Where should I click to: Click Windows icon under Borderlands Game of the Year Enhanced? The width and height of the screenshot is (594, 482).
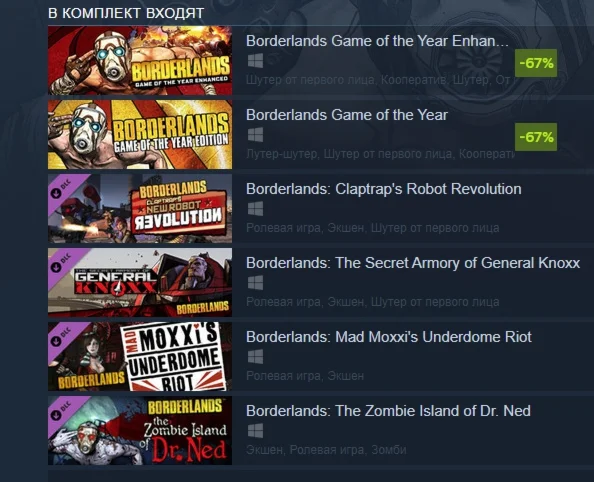pos(255,61)
